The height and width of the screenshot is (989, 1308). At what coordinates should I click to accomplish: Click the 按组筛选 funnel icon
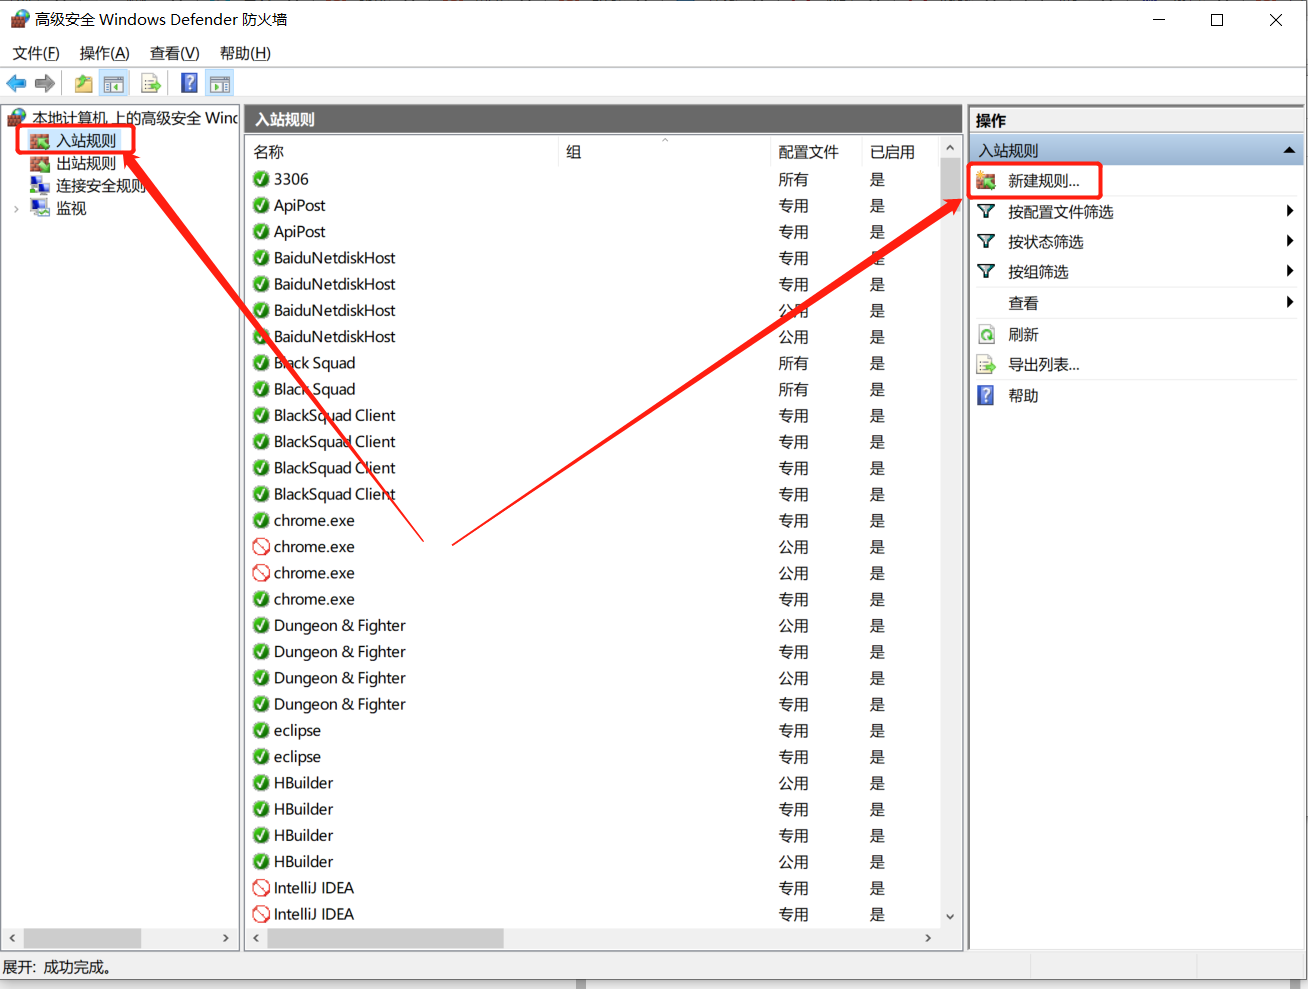[986, 272]
